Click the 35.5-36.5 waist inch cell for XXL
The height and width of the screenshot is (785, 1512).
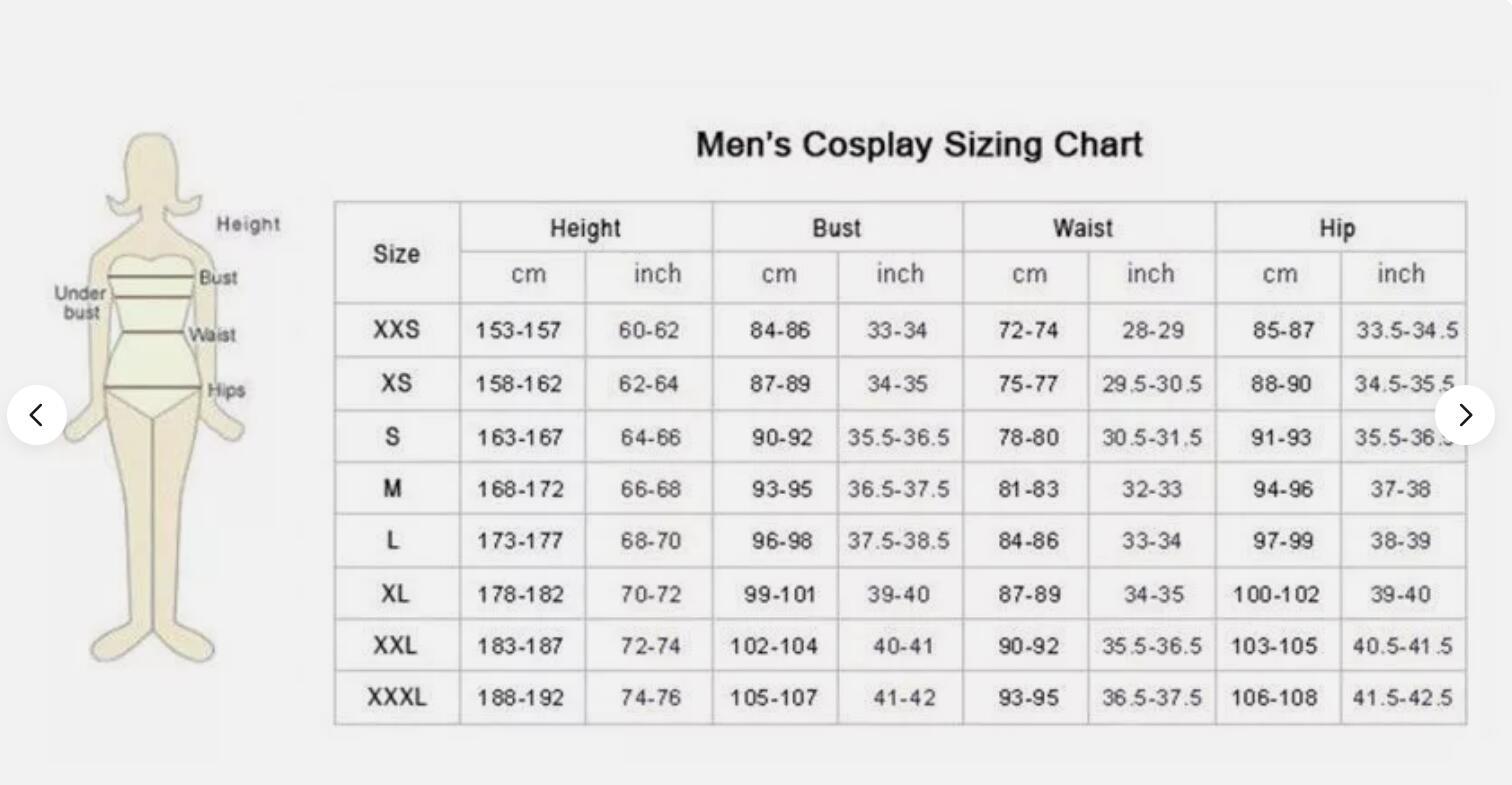[x=1152, y=647]
